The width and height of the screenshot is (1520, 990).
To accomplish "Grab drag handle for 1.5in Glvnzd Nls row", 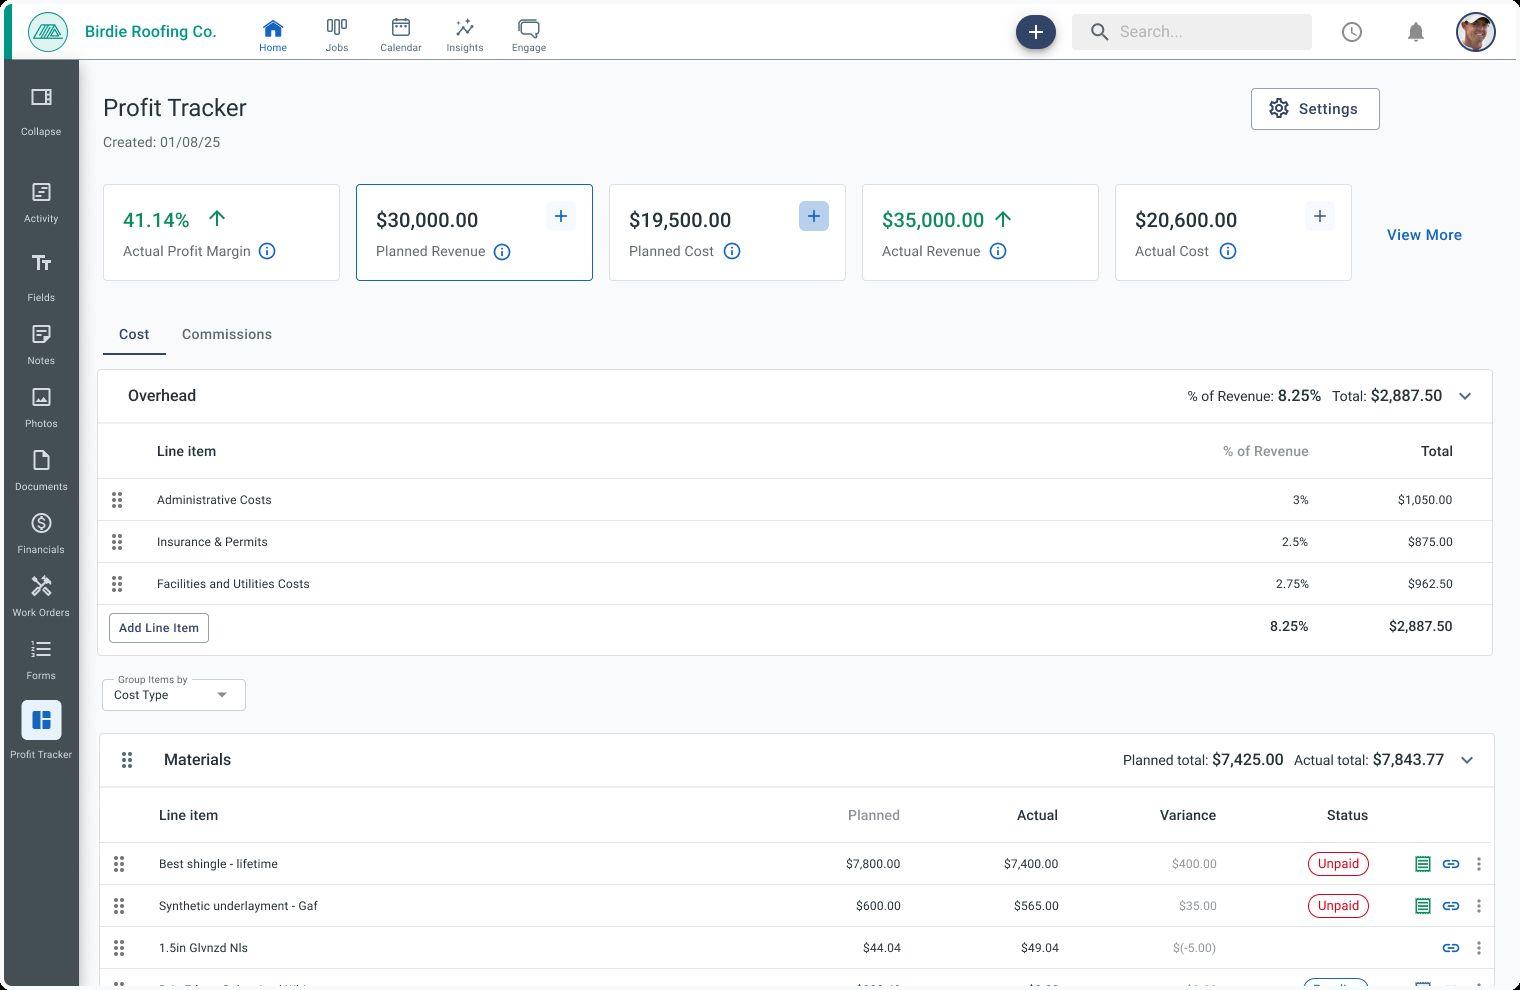I will 119,948.
